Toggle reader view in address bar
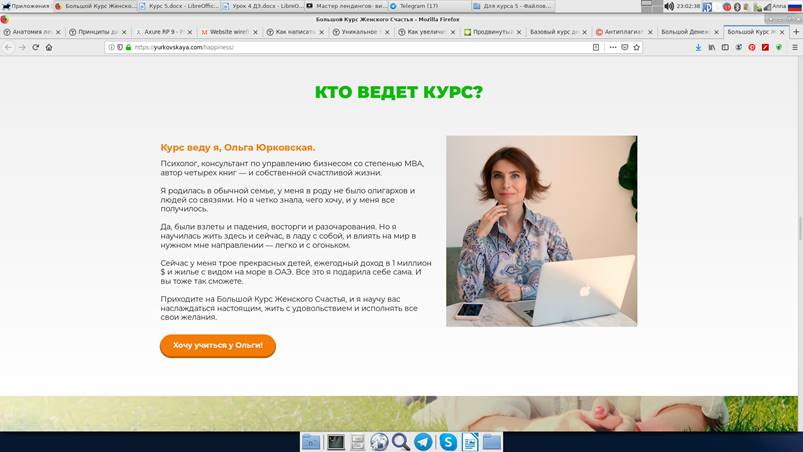The height and width of the screenshot is (452, 803). point(597,47)
